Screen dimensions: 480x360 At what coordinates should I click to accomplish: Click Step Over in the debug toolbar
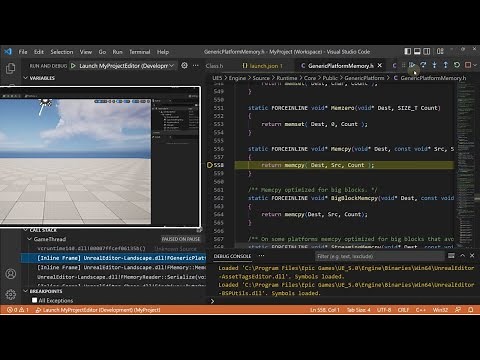(x=423, y=65)
